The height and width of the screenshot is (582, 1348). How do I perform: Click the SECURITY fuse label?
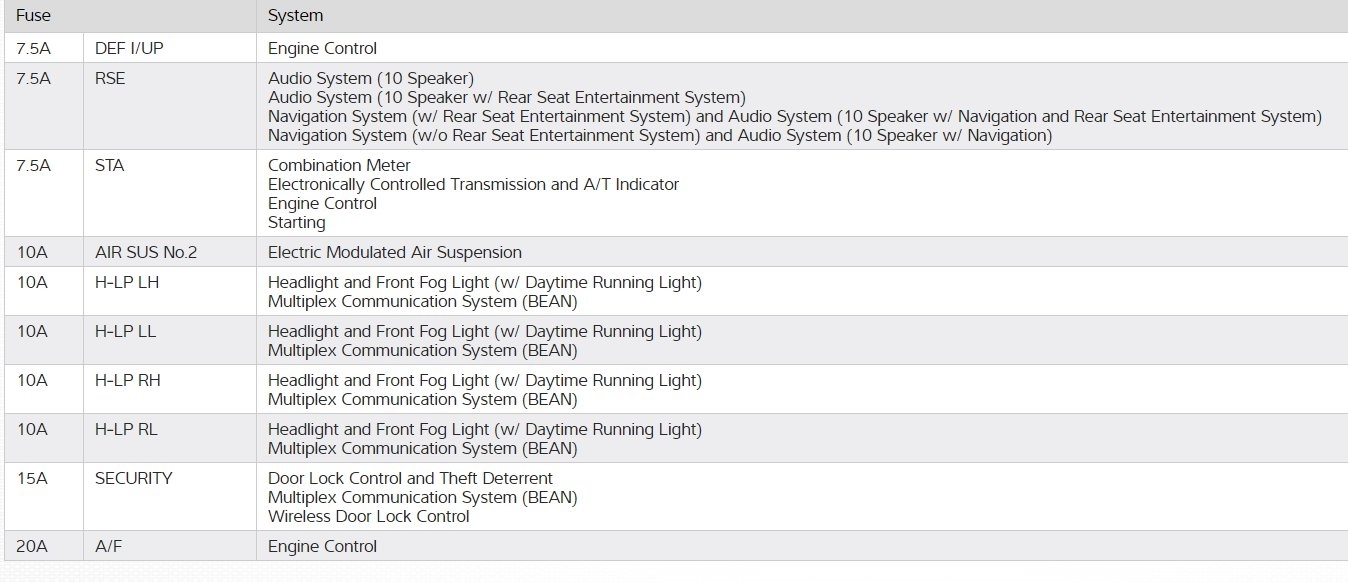(134, 478)
